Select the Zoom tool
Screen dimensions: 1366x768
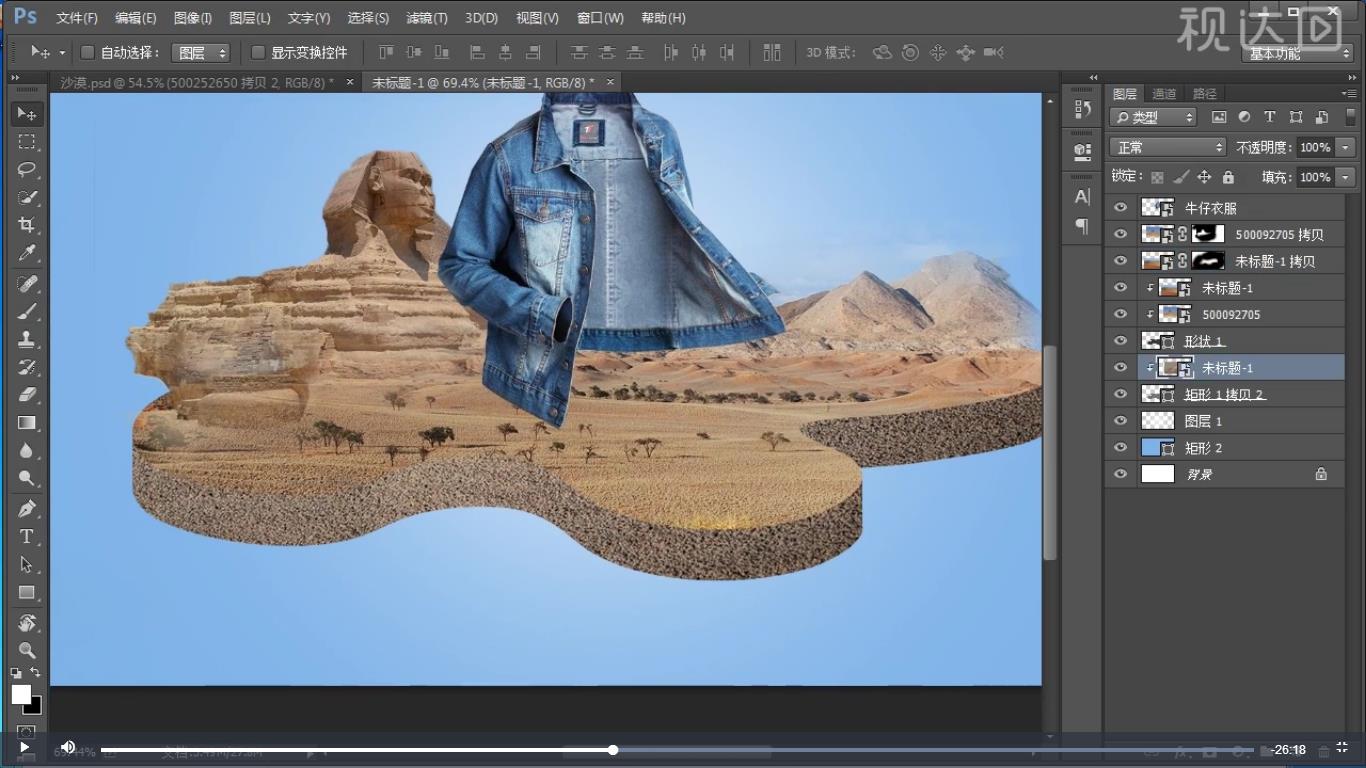27,650
